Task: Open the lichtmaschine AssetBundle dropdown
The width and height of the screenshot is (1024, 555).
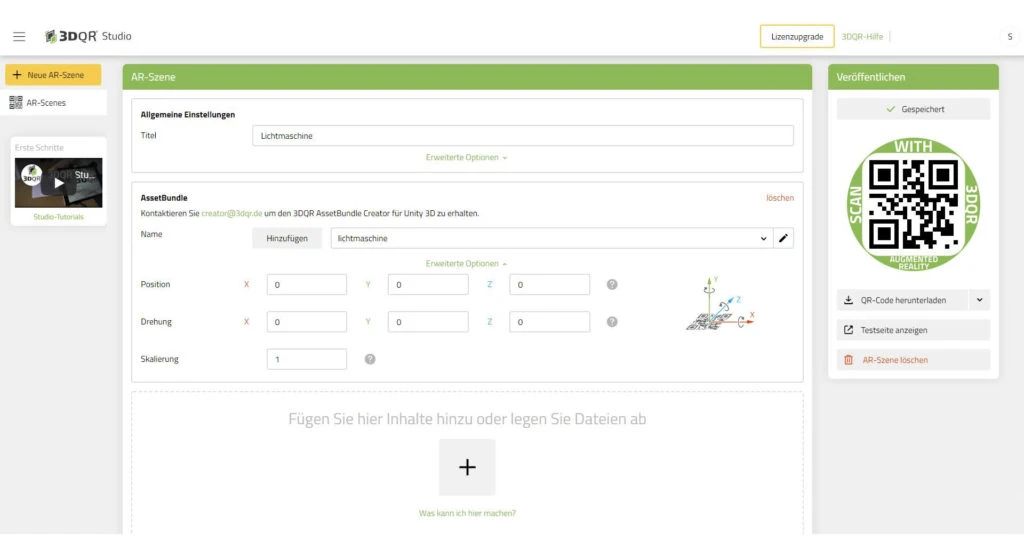Action: pyautogui.click(x=552, y=238)
